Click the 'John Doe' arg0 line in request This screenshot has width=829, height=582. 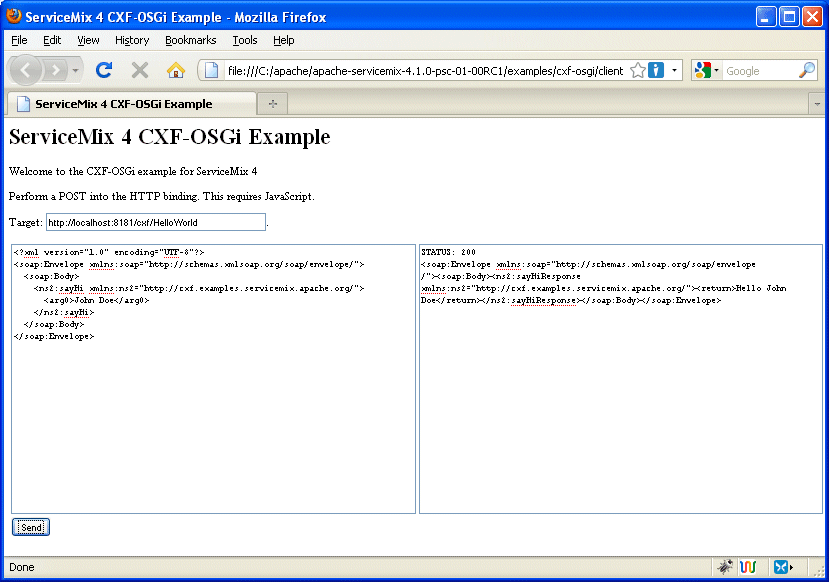point(96,300)
